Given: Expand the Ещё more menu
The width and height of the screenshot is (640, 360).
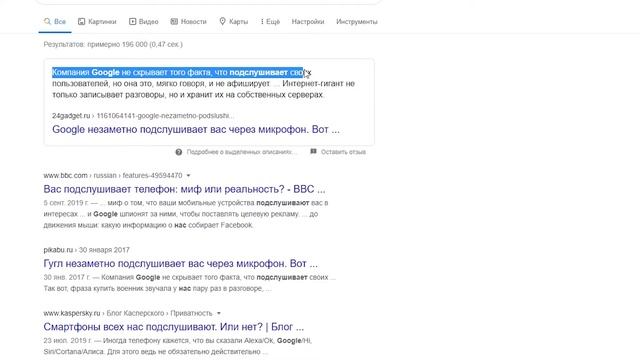Looking at the screenshot, I should coord(271,22).
